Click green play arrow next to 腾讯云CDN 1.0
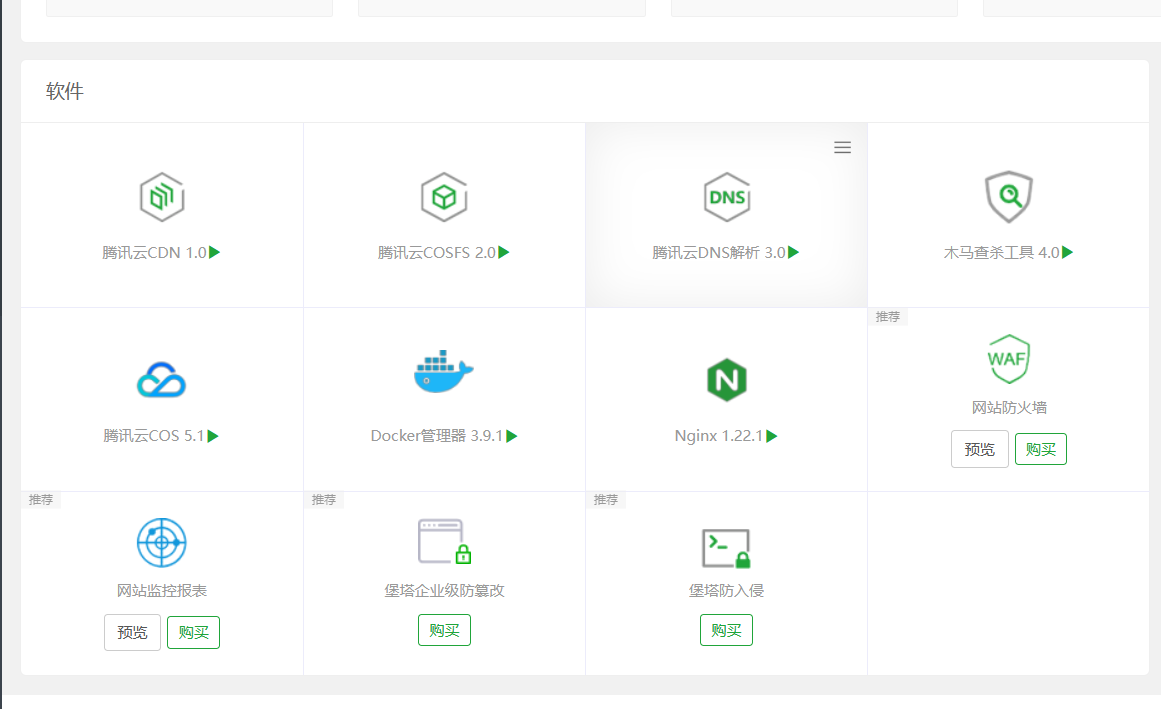This screenshot has width=1161, height=709. click(215, 252)
